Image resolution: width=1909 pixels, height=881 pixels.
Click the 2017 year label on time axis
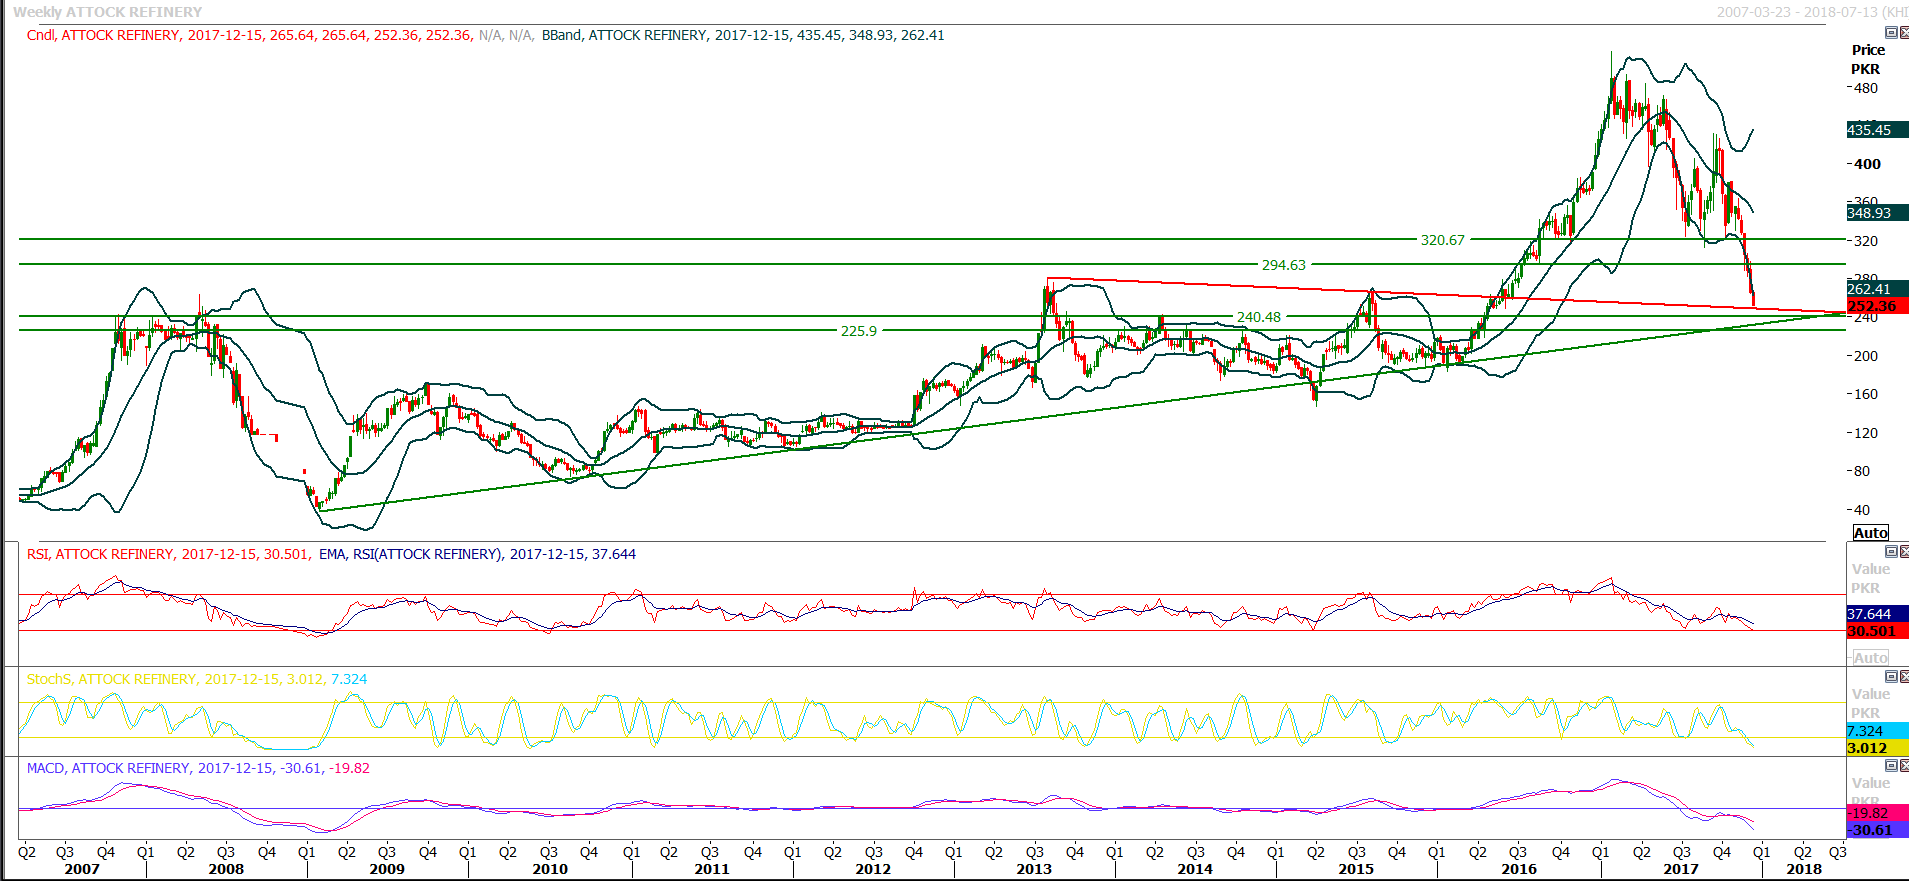[1681, 869]
